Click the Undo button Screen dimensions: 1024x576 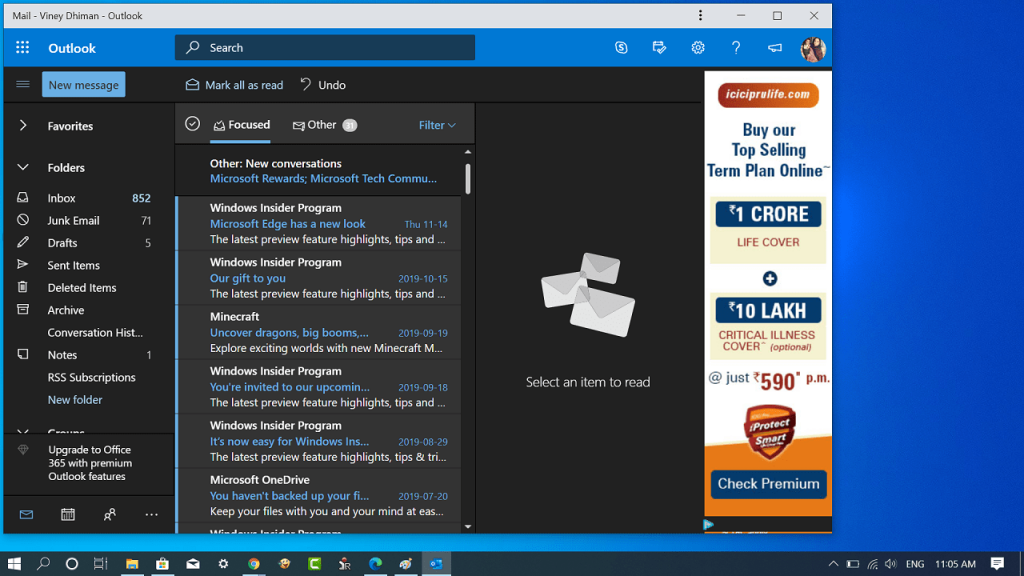pos(323,85)
